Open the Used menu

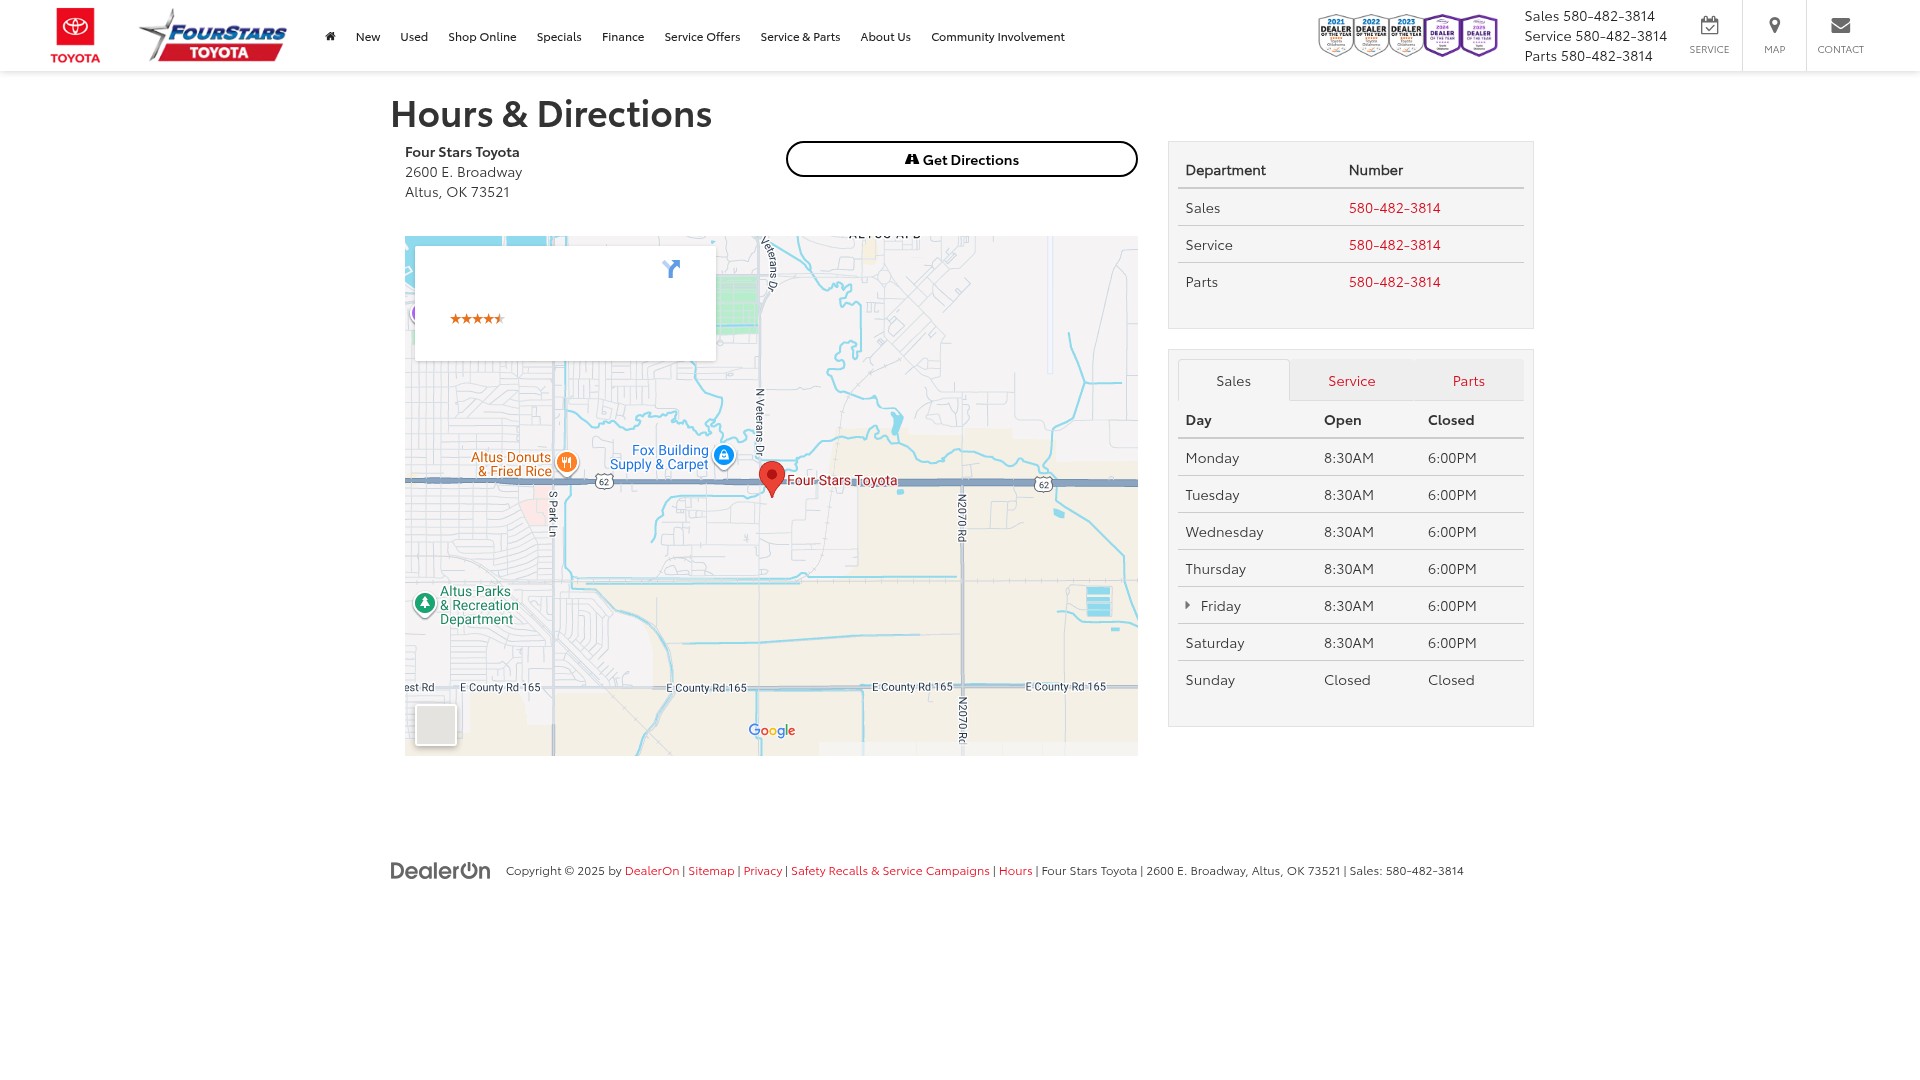(414, 36)
